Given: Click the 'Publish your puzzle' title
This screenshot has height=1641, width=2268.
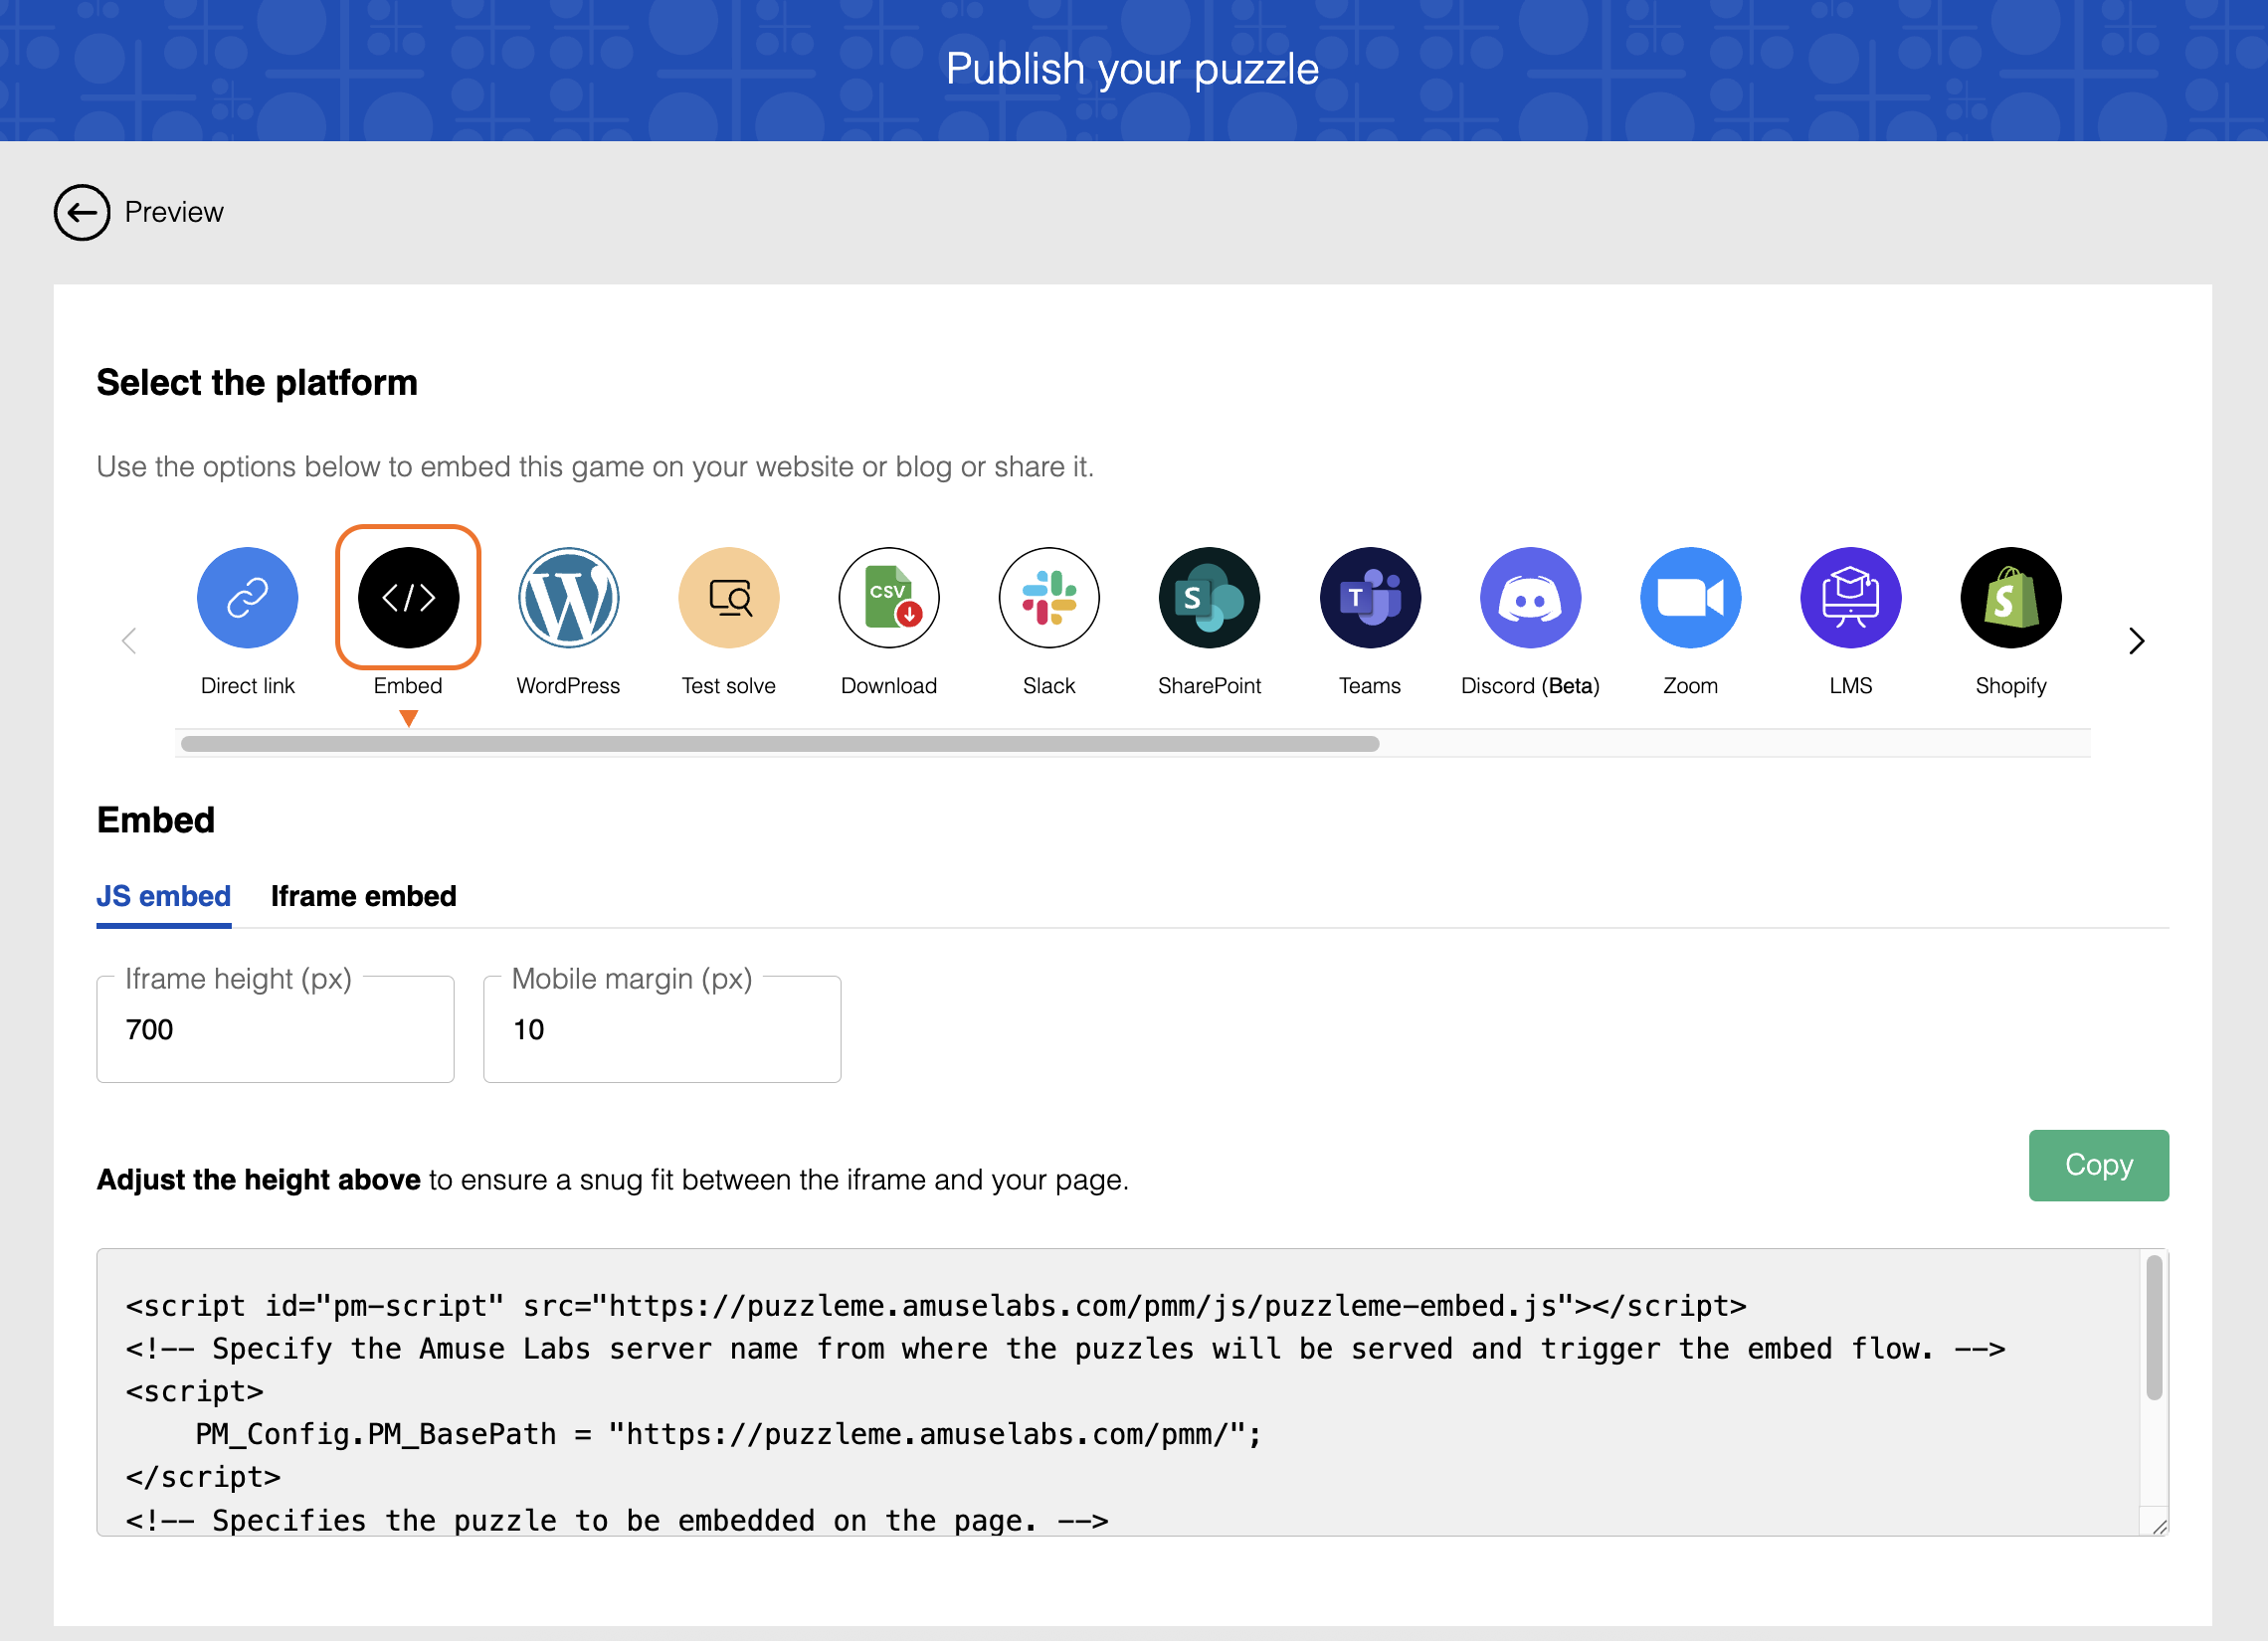Looking at the screenshot, I should [x=1132, y=69].
